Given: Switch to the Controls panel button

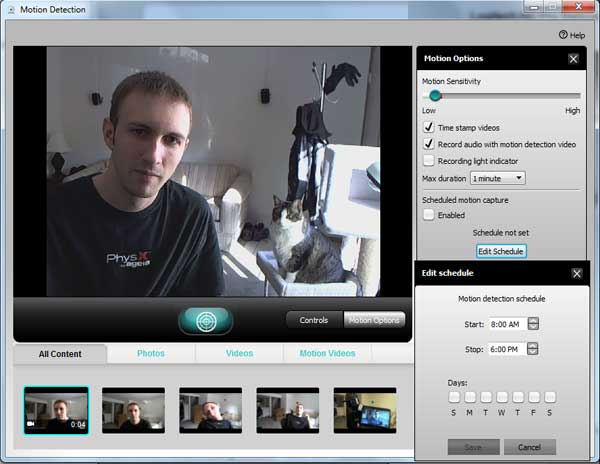Looking at the screenshot, I should 314,320.
